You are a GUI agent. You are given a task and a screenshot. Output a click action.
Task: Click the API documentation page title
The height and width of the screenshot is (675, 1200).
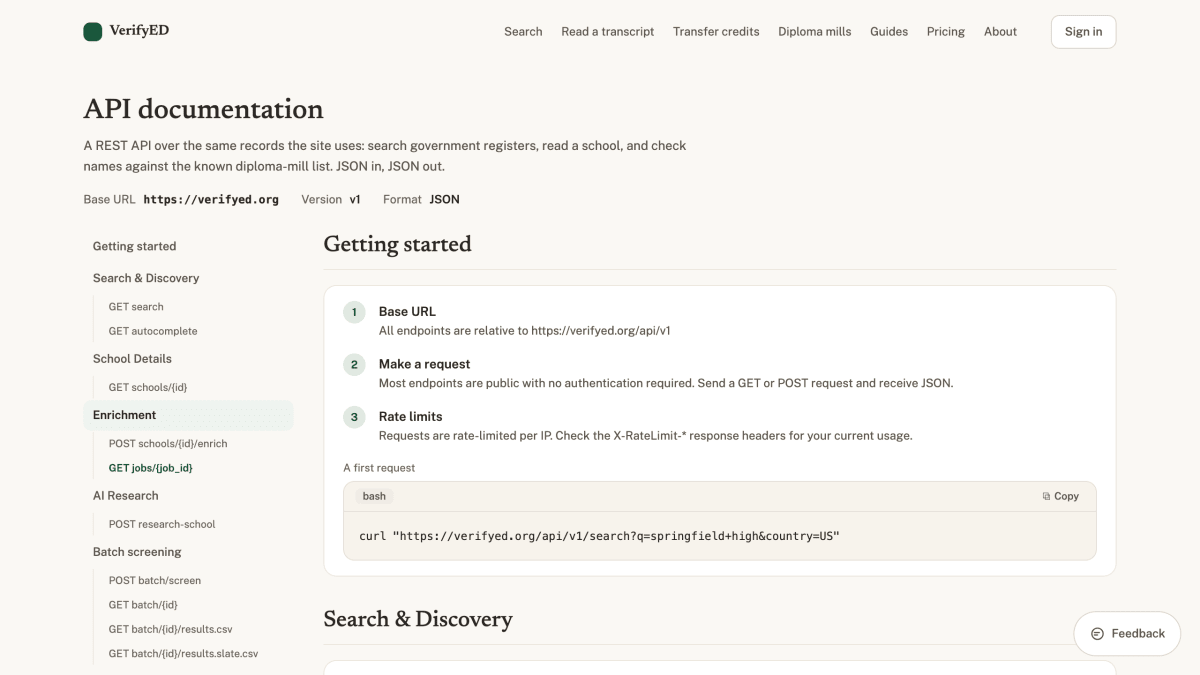(x=203, y=109)
